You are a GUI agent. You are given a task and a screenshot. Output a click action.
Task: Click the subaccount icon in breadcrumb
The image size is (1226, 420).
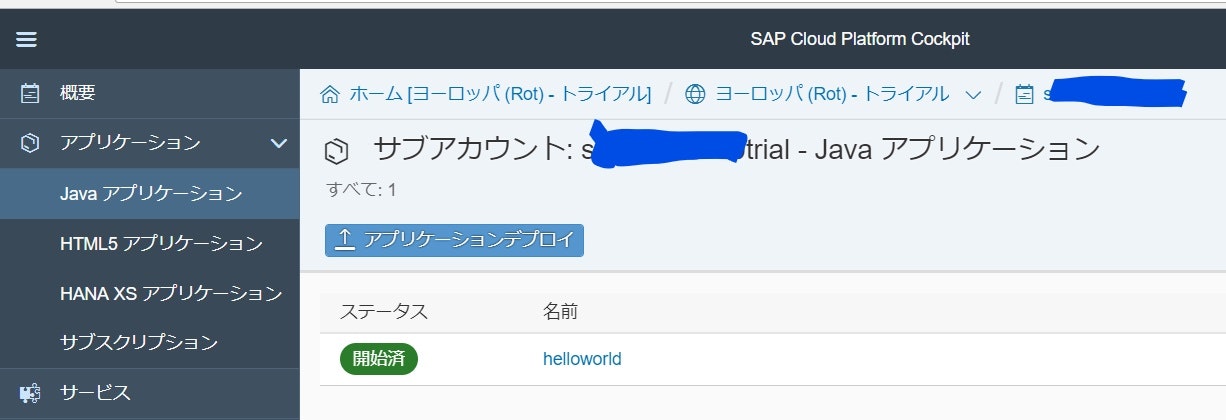(1024, 94)
